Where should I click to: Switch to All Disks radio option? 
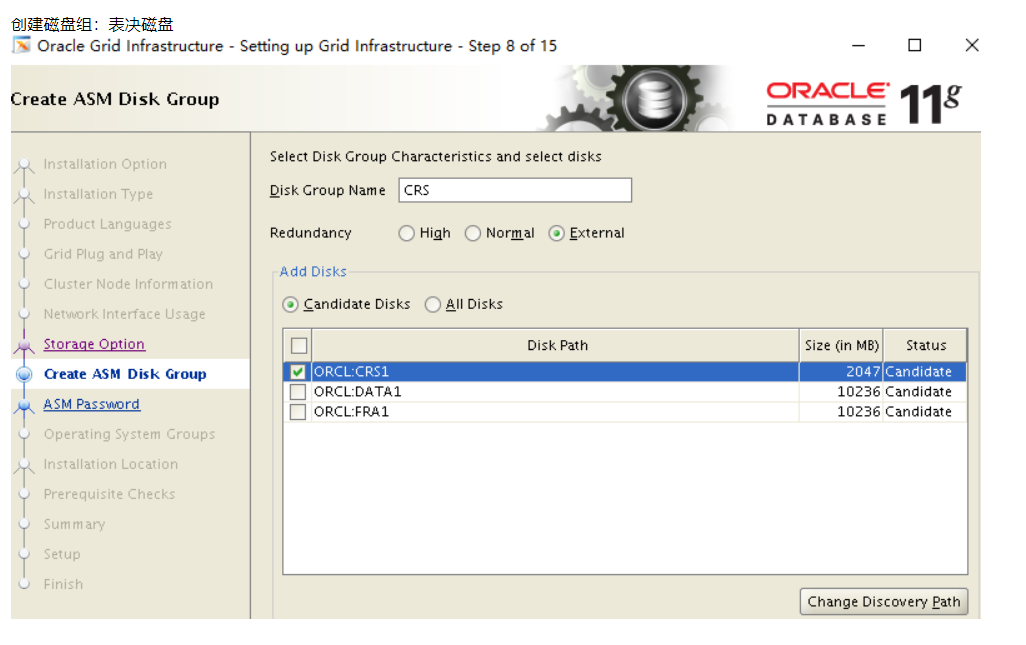point(433,305)
